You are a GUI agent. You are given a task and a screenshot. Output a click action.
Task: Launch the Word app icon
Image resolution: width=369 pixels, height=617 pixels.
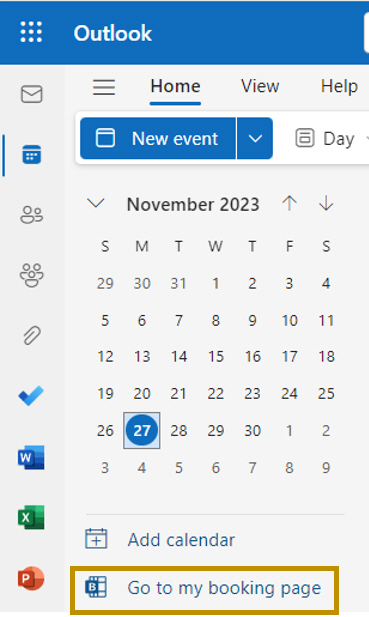pyautogui.click(x=31, y=457)
